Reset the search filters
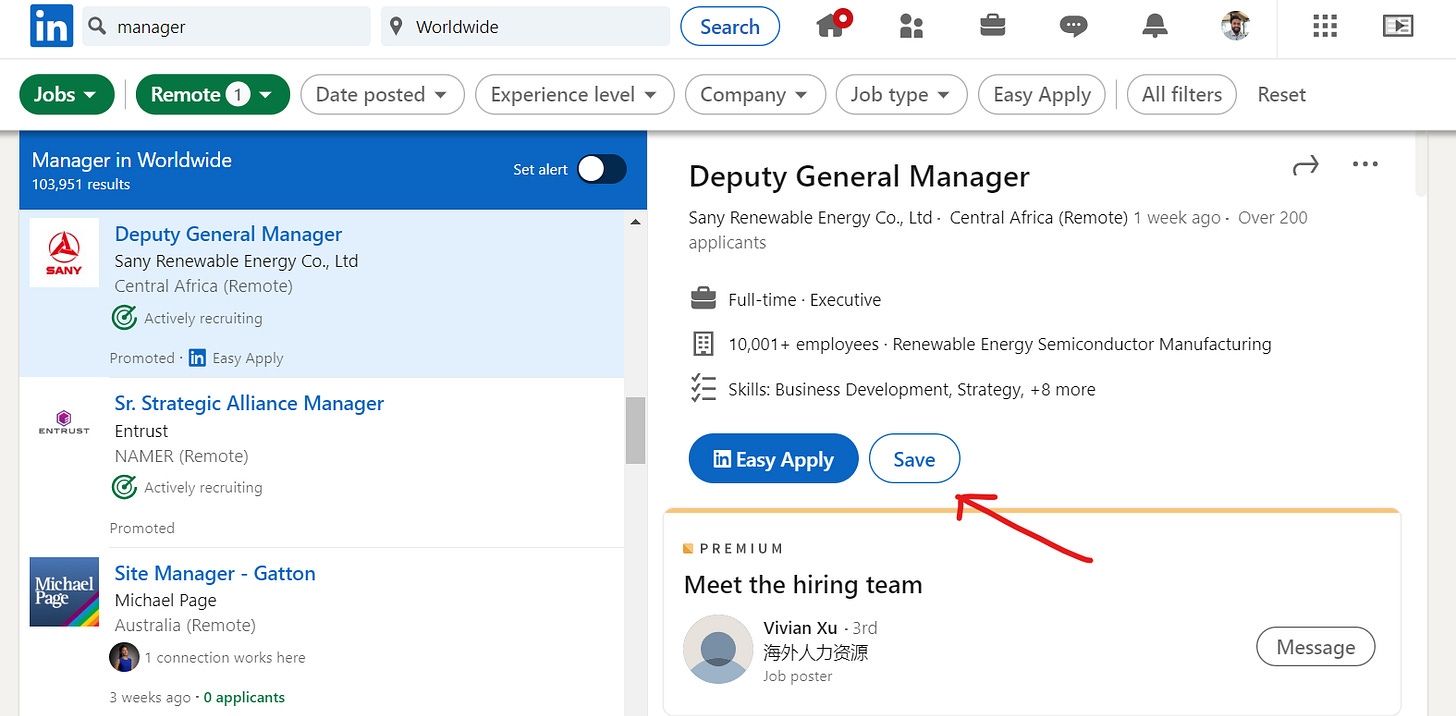This screenshot has width=1456, height=716. tap(1281, 95)
